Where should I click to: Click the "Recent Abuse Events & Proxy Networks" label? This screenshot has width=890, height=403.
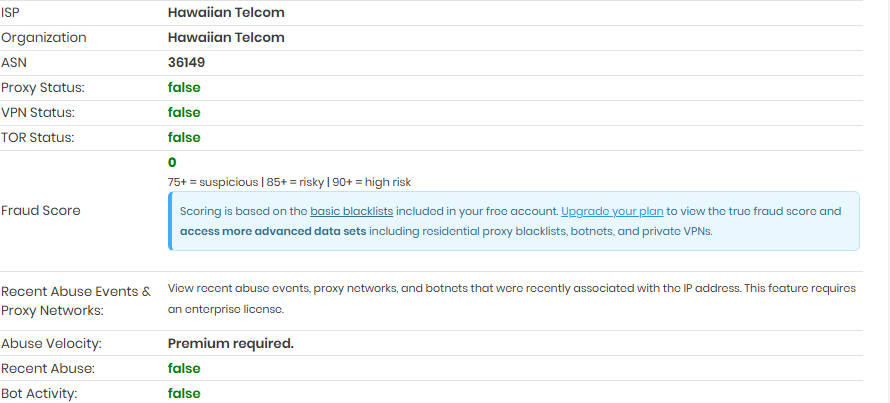[x=76, y=300]
